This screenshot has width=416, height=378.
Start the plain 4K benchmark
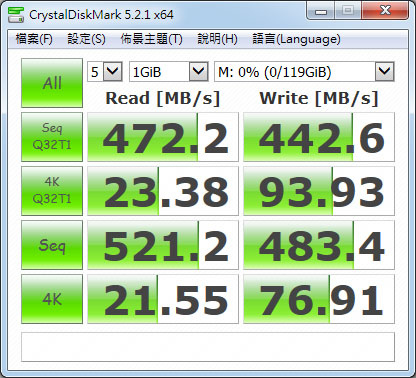click(x=52, y=299)
